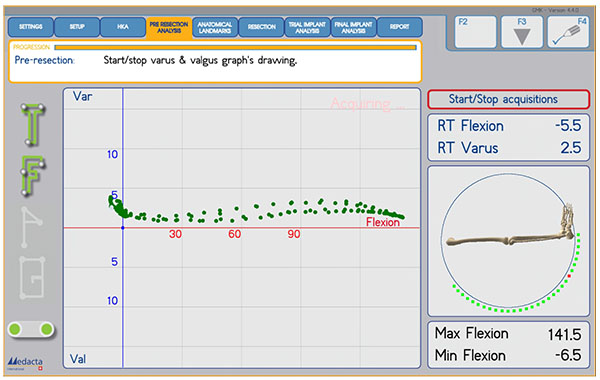This screenshot has width=600, height=380.
Task: Select the F femur tracker icon
Action: coord(33,176)
